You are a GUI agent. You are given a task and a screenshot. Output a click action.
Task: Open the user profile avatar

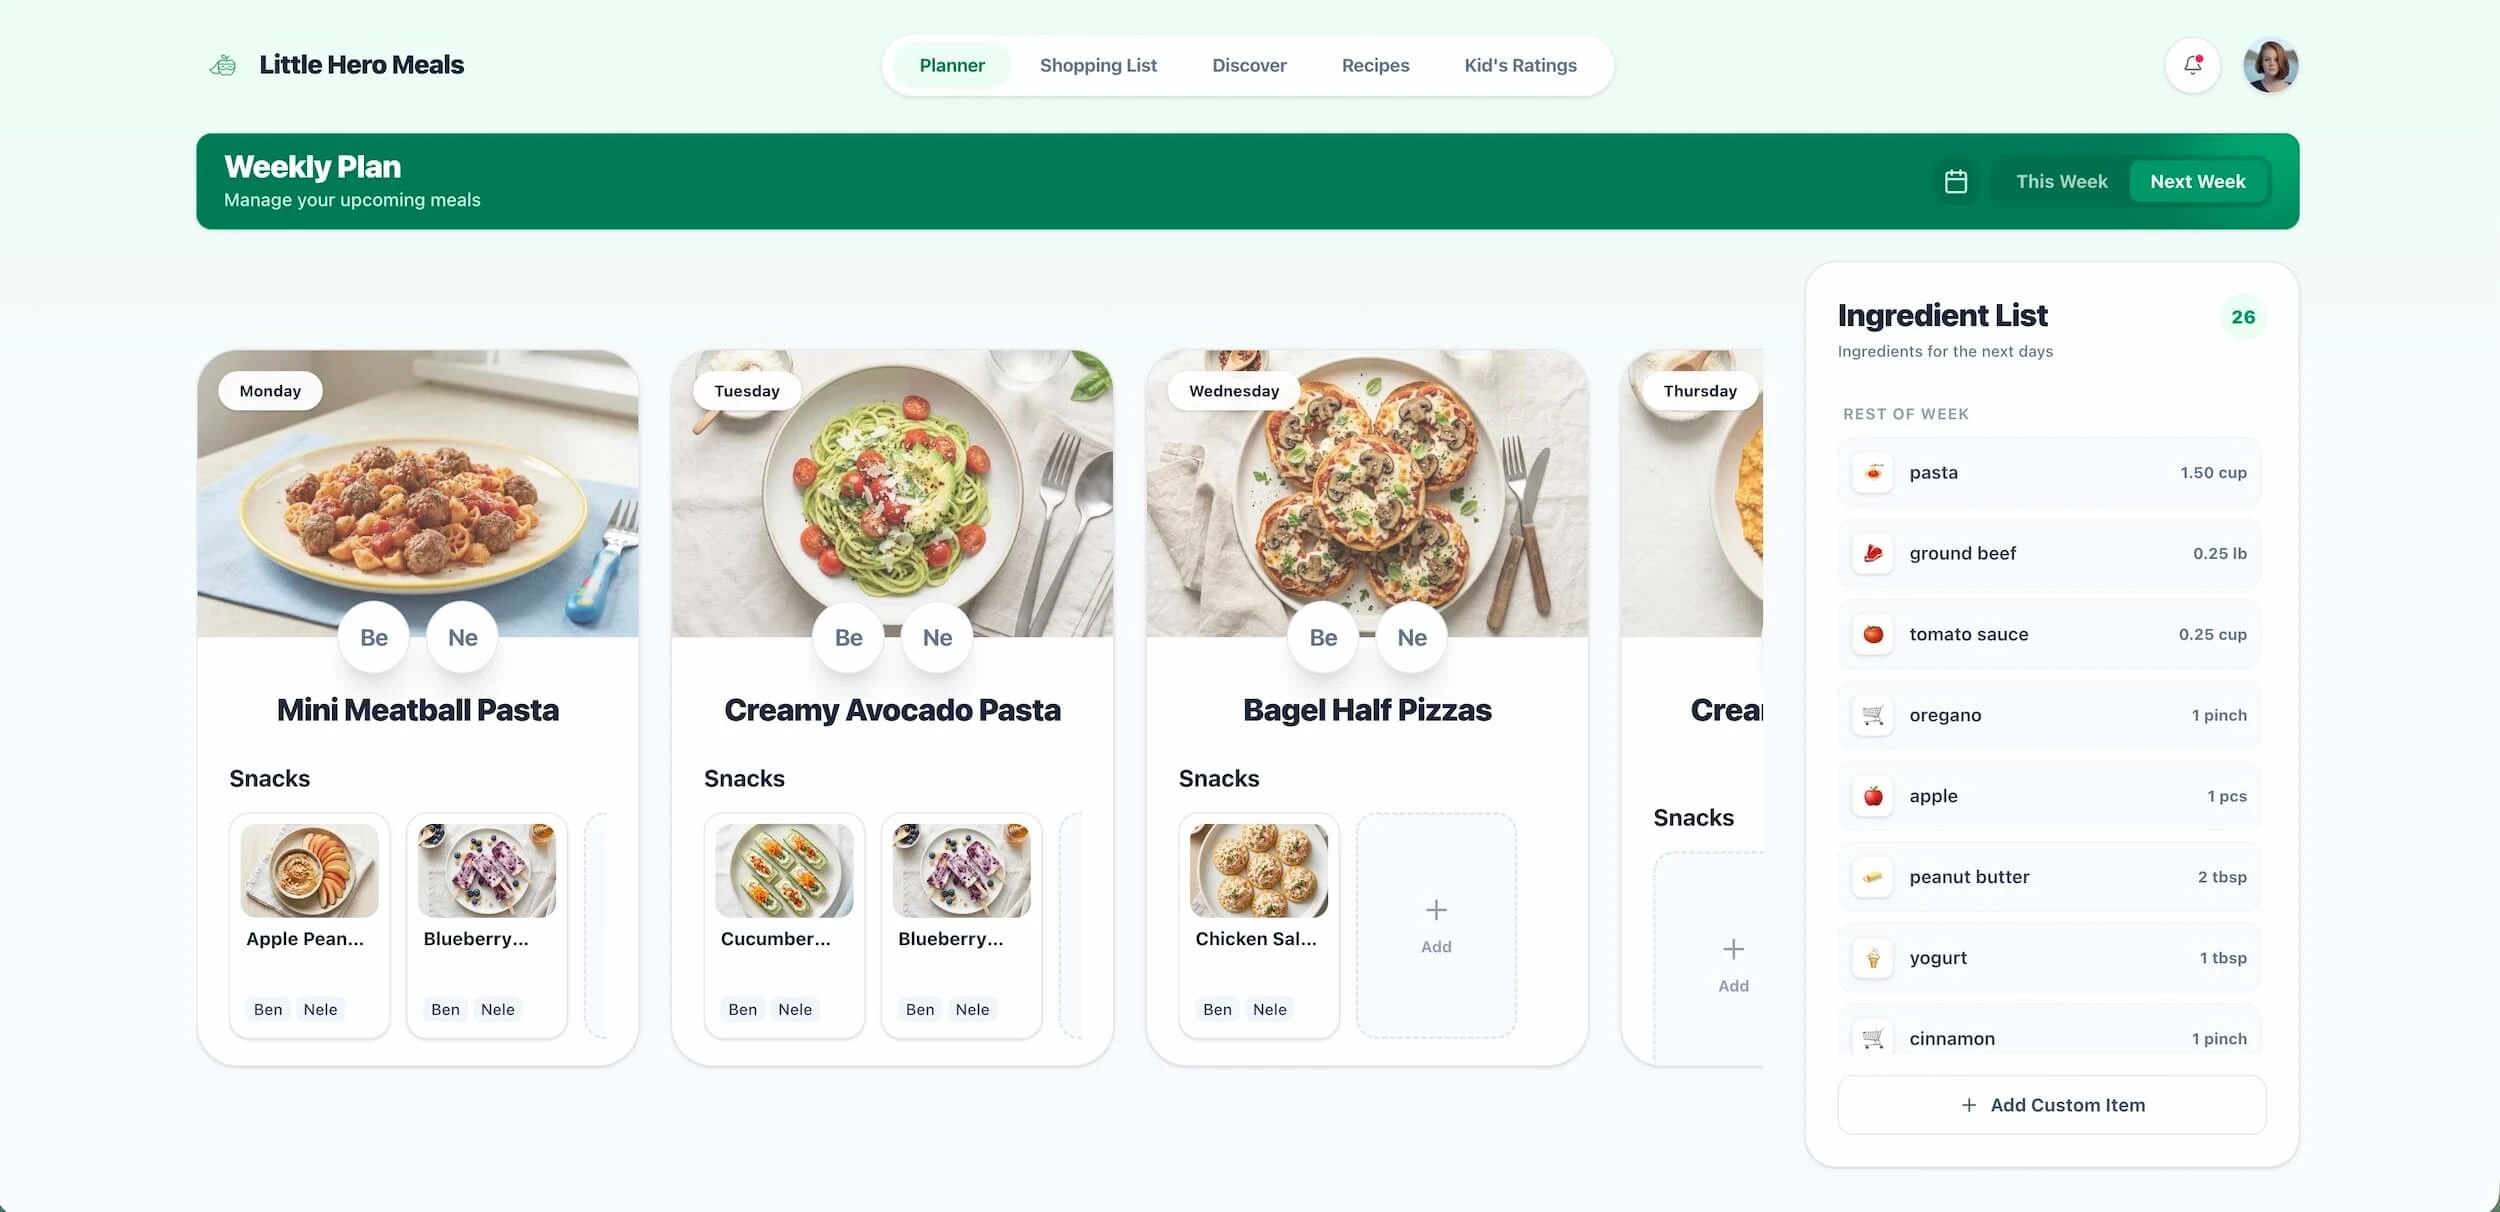pos(2270,65)
